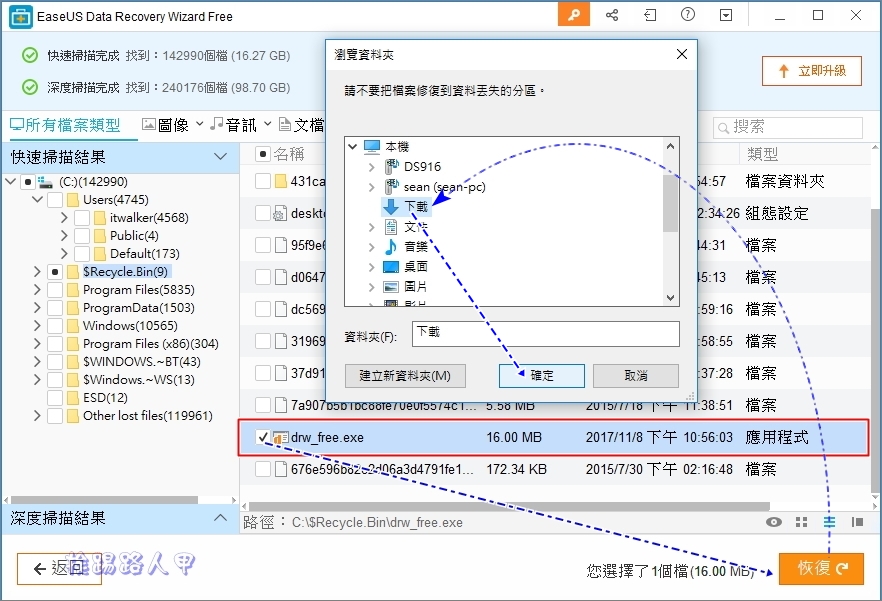
Task: Sort by the 類型 column header
Action: pyautogui.click(x=762, y=154)
